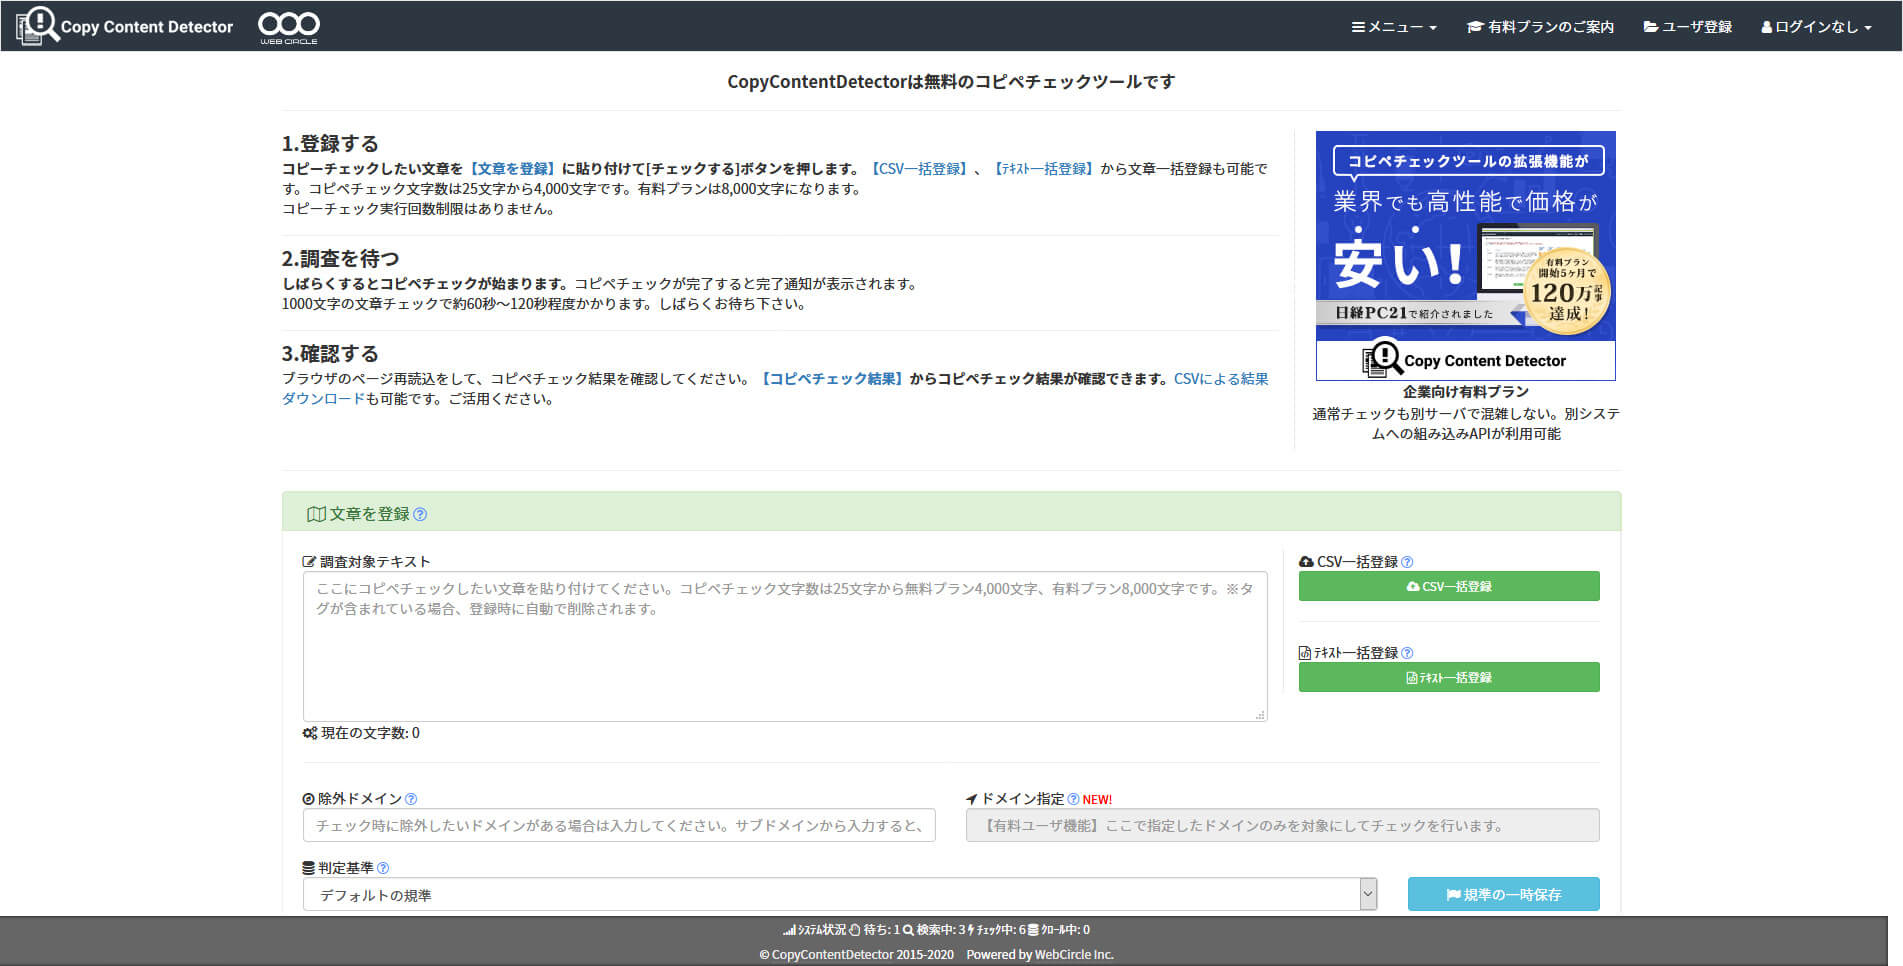Click help icon beside ﾃｷｽﾄ一括登録 label
Viewport: 1903px width, 966px height.
pos(1407,653)
